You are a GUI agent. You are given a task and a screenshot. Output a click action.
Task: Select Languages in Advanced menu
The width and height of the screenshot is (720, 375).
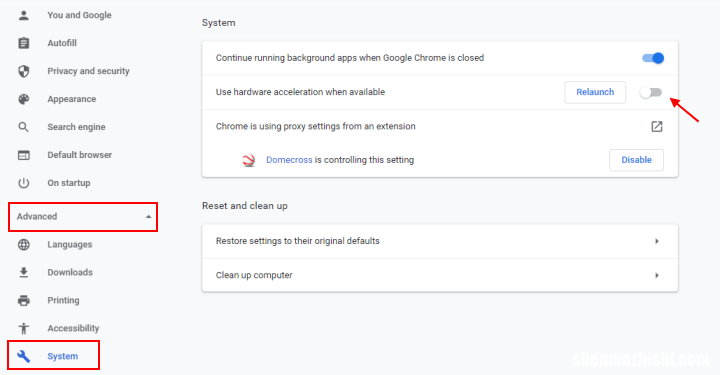70,245
